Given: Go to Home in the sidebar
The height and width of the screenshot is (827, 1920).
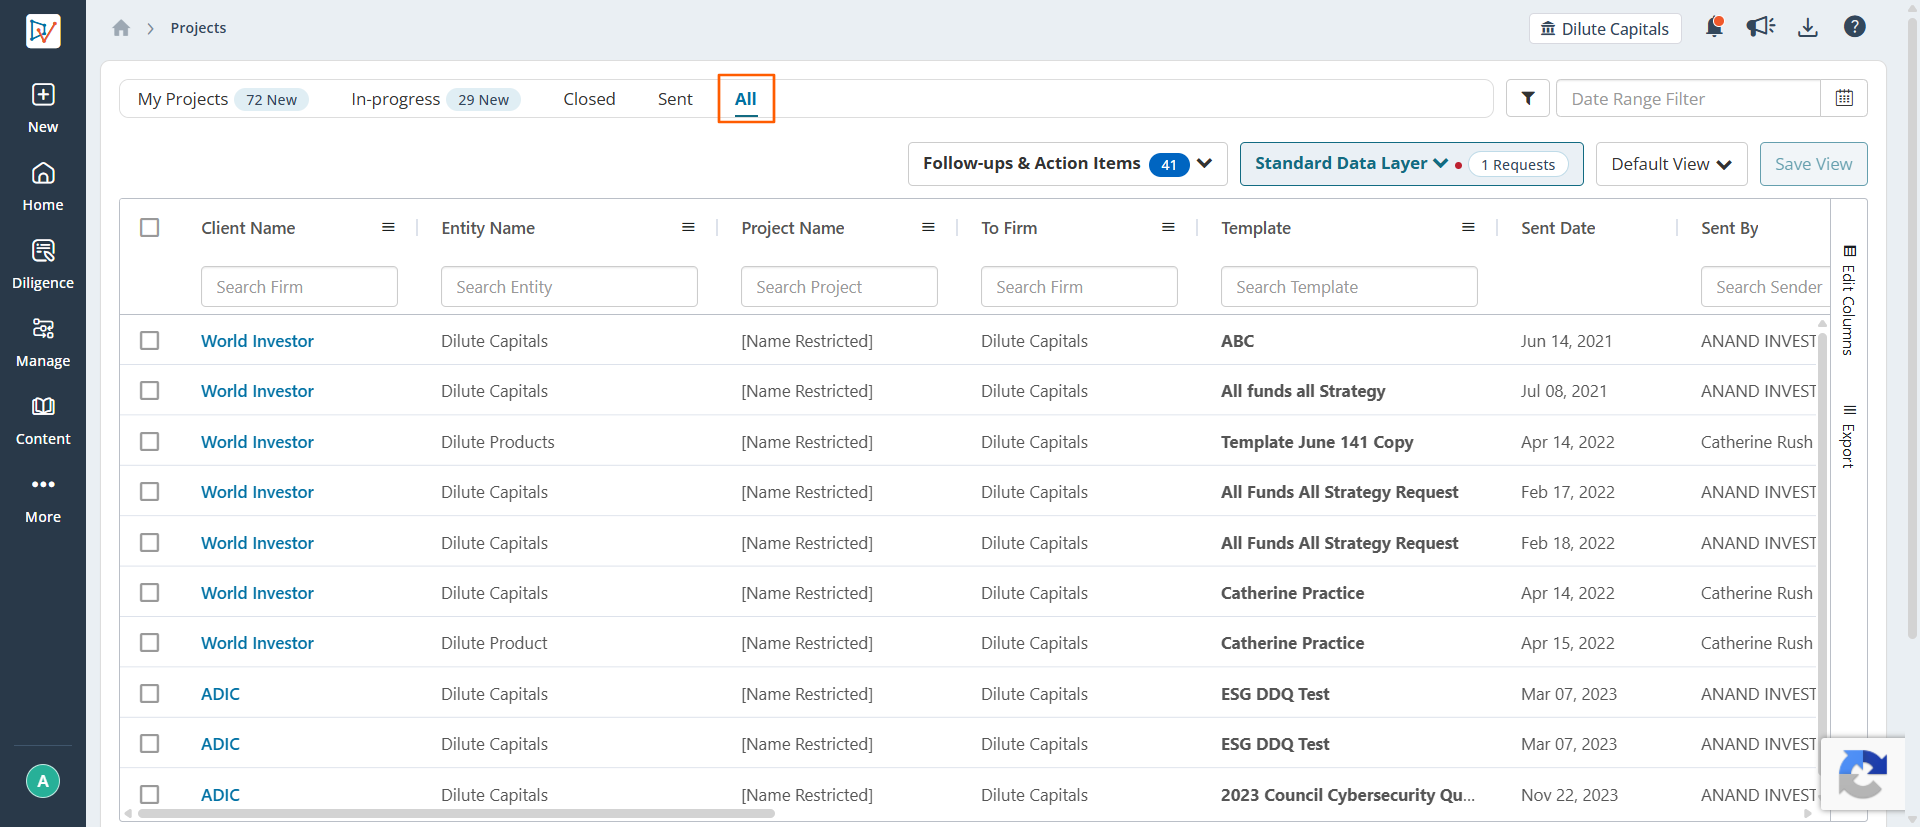Looking at the screenshot, I should click(x=43, y=186).
